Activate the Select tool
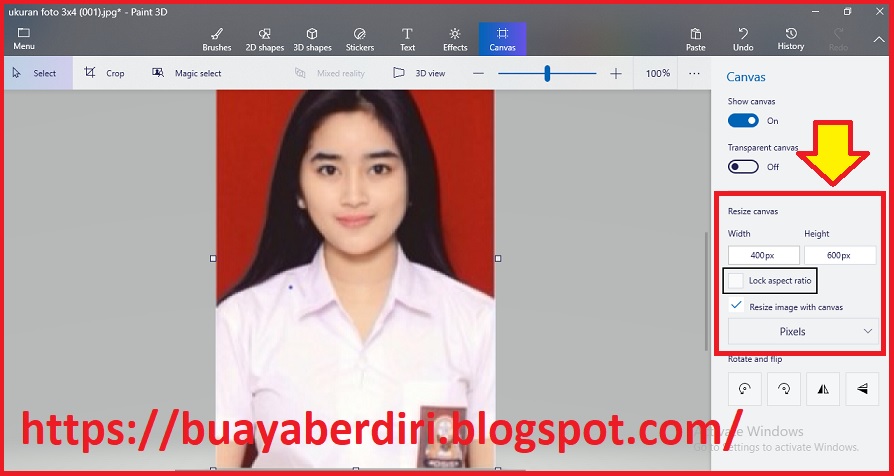 coord(39,73)
